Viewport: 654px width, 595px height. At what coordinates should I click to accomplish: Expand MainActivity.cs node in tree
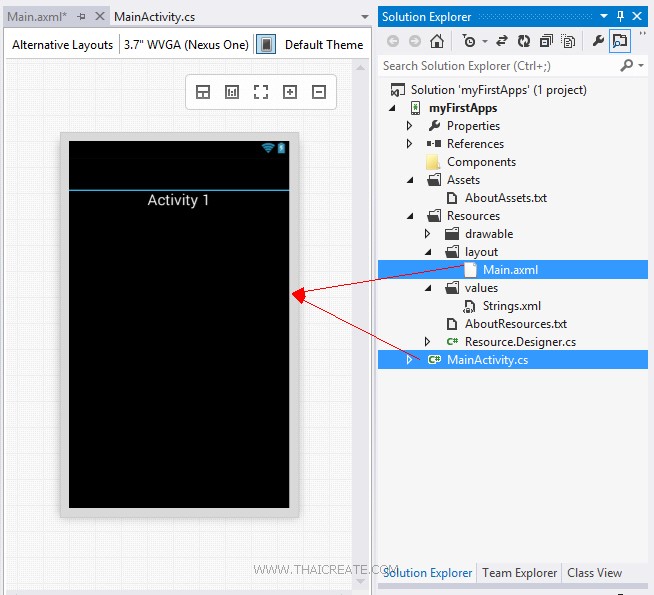coord(410,360)
